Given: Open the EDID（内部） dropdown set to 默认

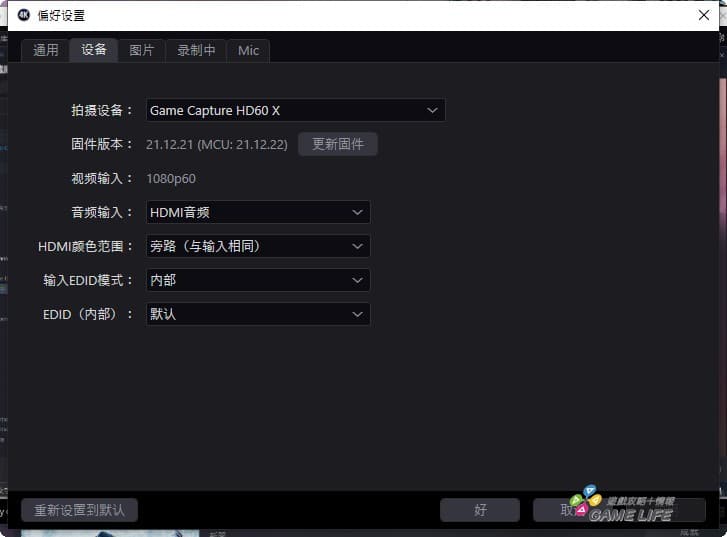Looking at the screenshot, I should click(258, 314).
